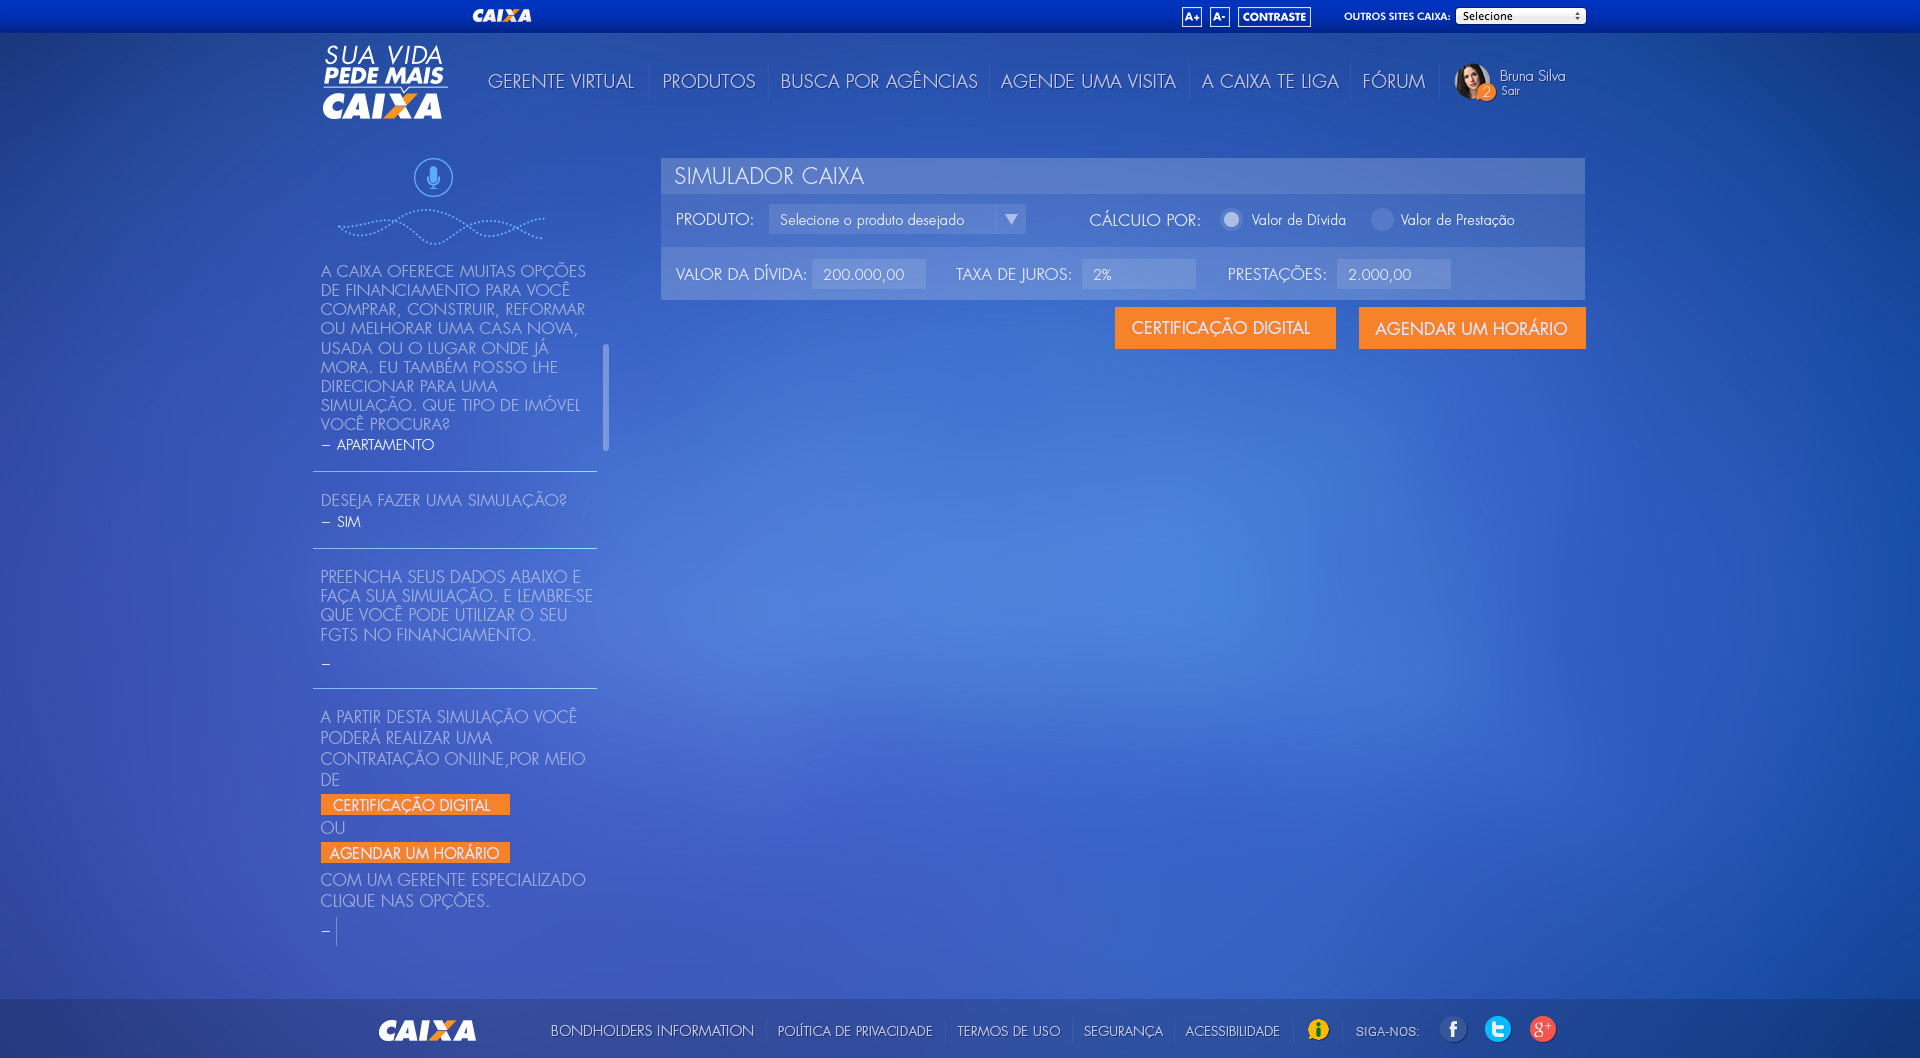Open Bruna Silva user name link

click(1532, 76)
